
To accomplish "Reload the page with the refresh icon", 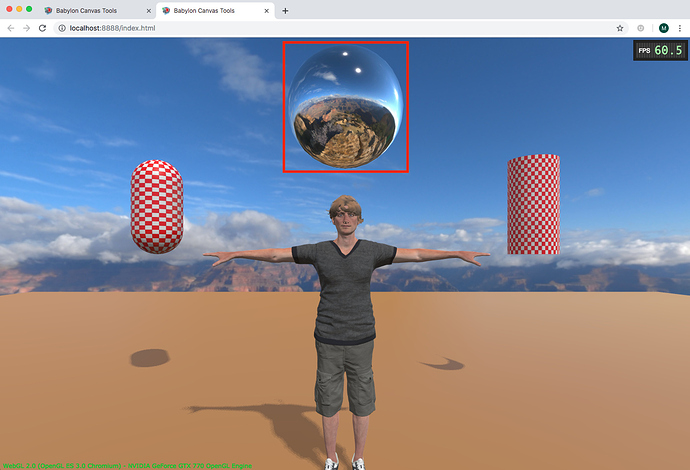I will pos(42,28).
